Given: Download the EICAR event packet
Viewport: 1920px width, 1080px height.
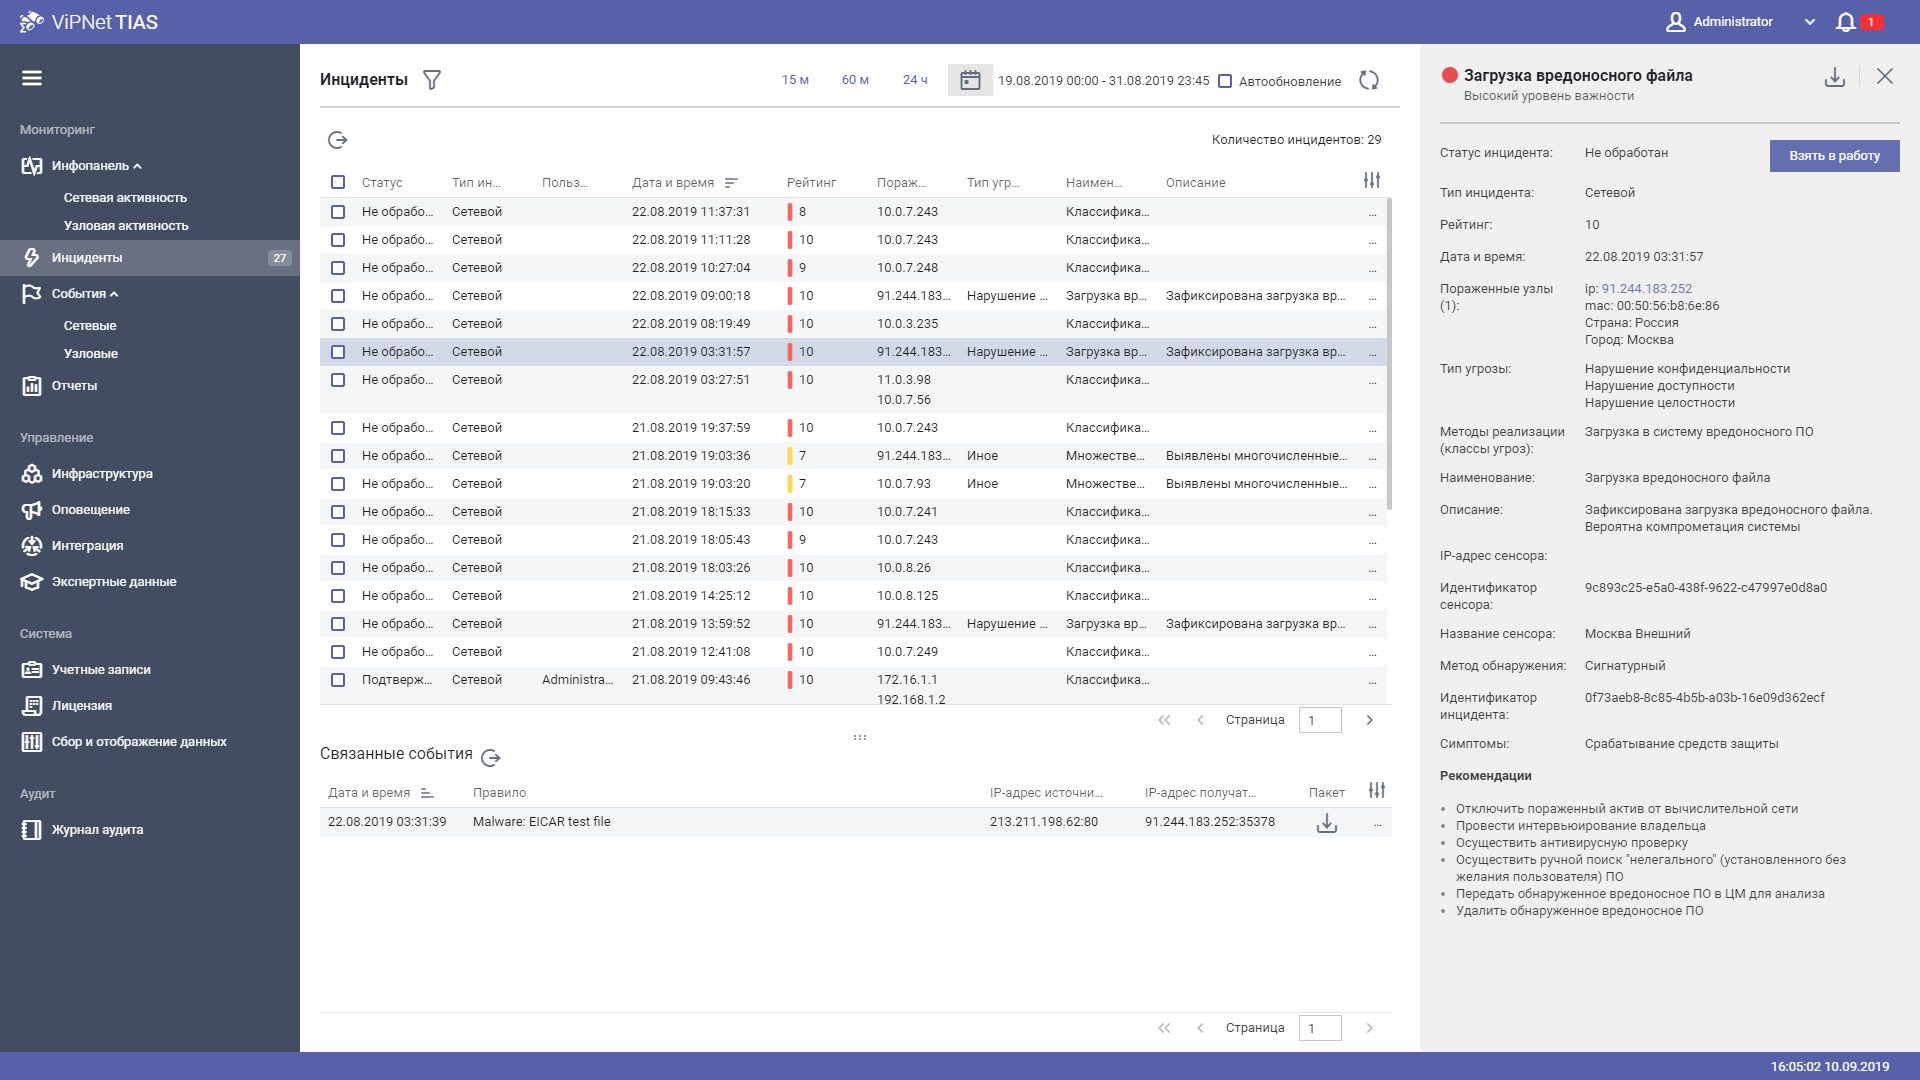Looking at the screenshot, I should tap(1327, 823).
